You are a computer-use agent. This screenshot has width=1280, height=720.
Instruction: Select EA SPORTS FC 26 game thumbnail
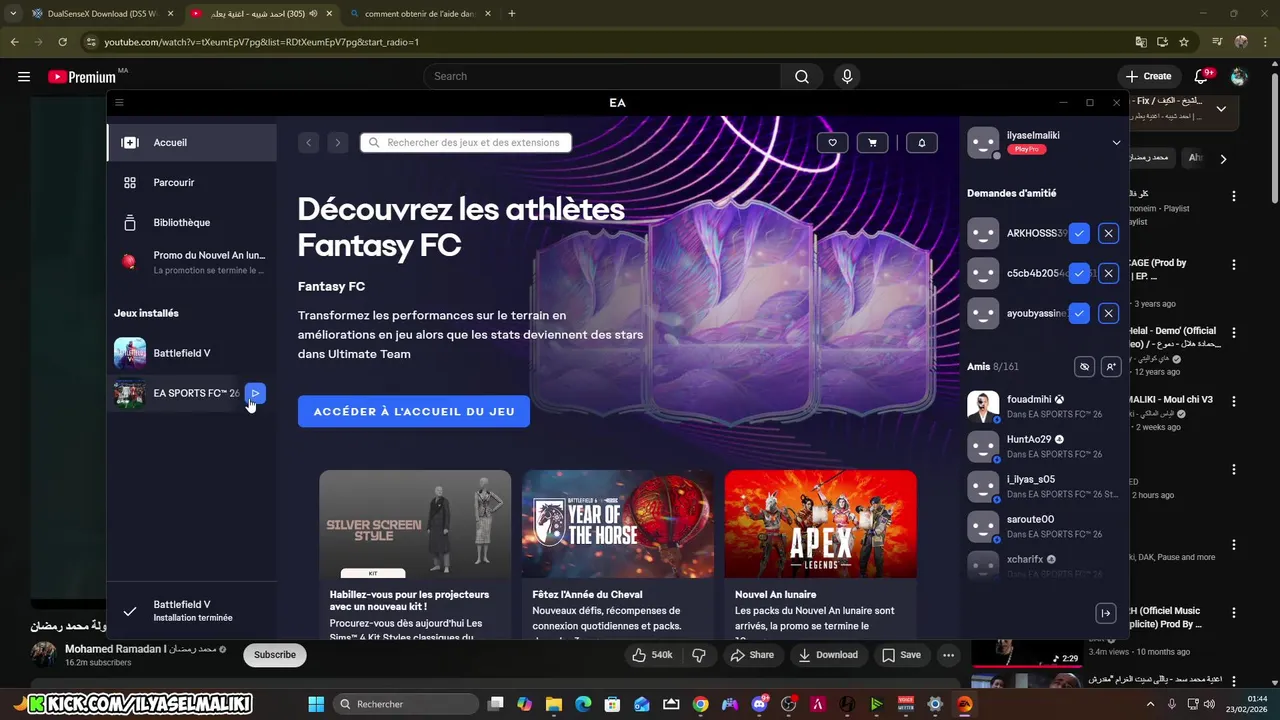pyautogui.click(x=130, y=393)
